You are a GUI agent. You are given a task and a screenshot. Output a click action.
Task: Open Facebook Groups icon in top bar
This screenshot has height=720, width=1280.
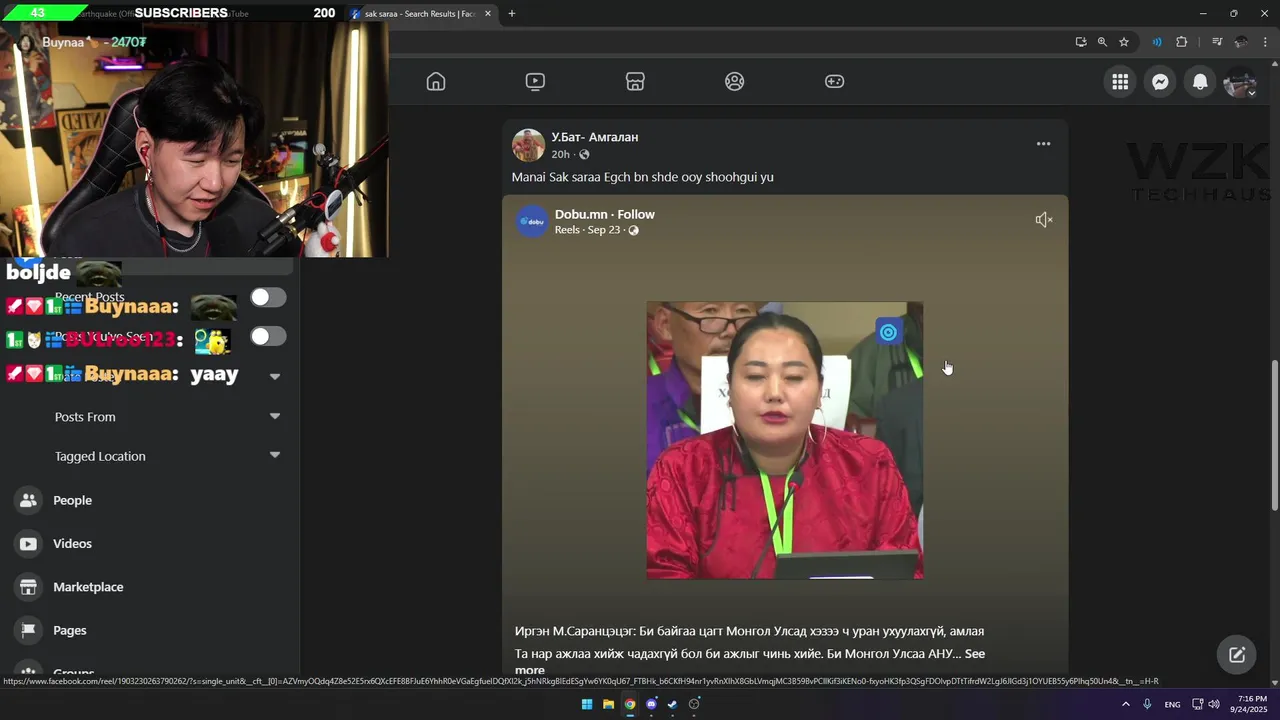(735, 82)
